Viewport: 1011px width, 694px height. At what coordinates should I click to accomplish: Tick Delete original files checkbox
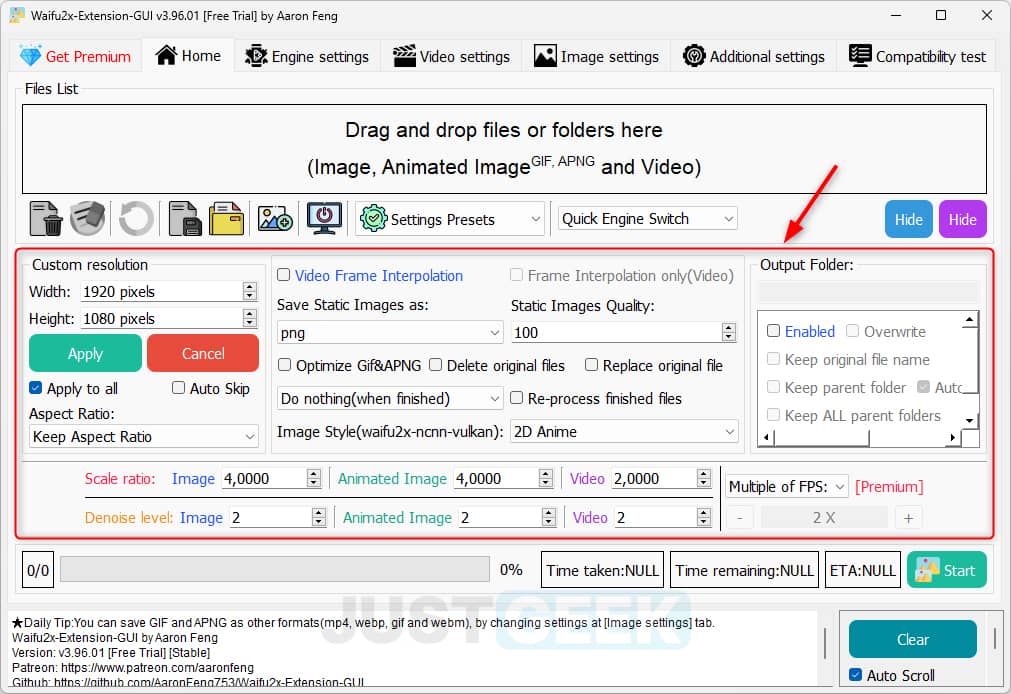tap(436, 365)
